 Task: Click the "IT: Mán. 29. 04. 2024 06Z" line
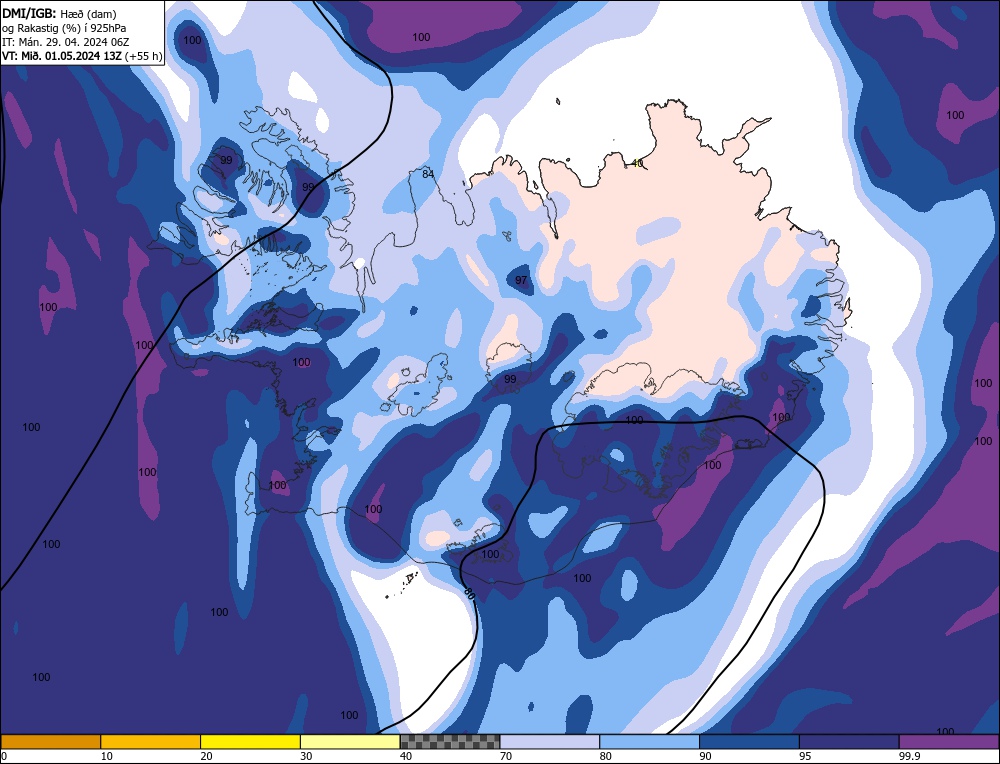65,42
